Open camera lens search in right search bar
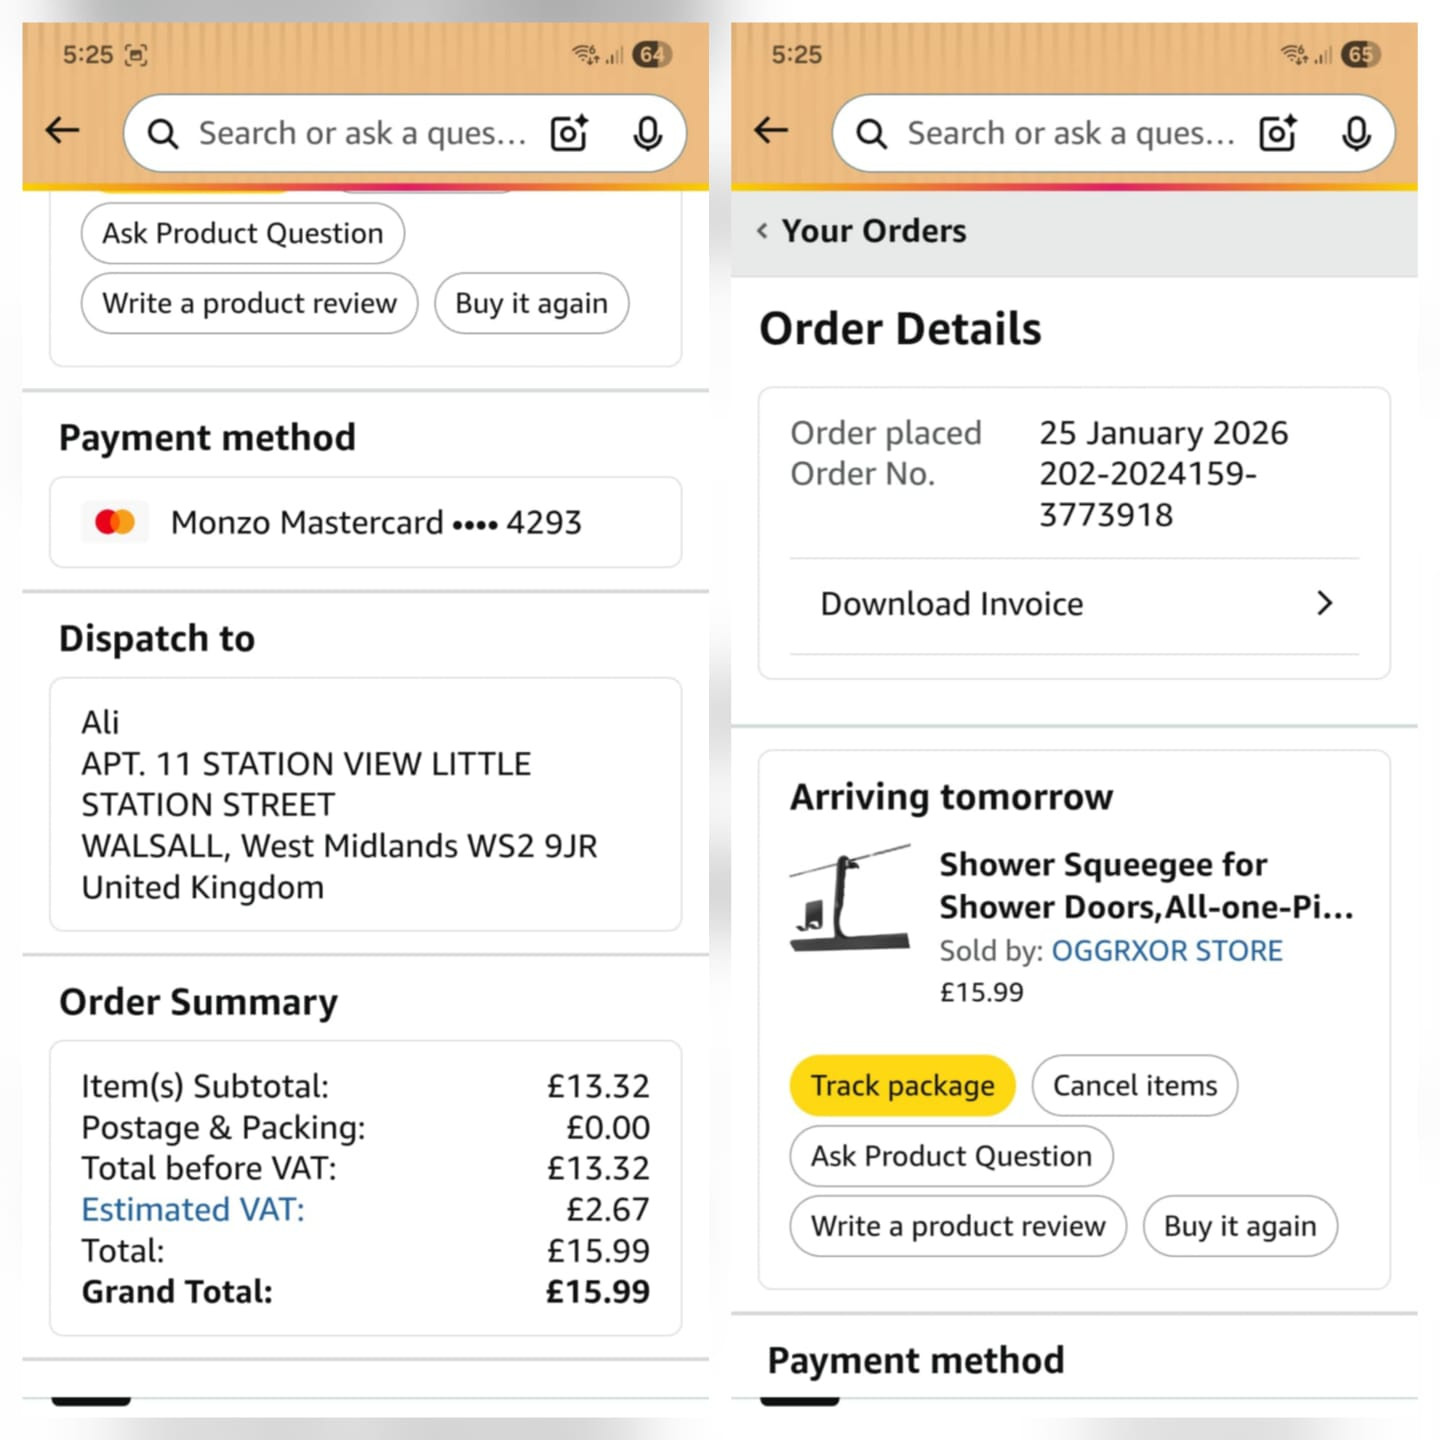Screen dimensions: 1440x1440 [1278, 133]
